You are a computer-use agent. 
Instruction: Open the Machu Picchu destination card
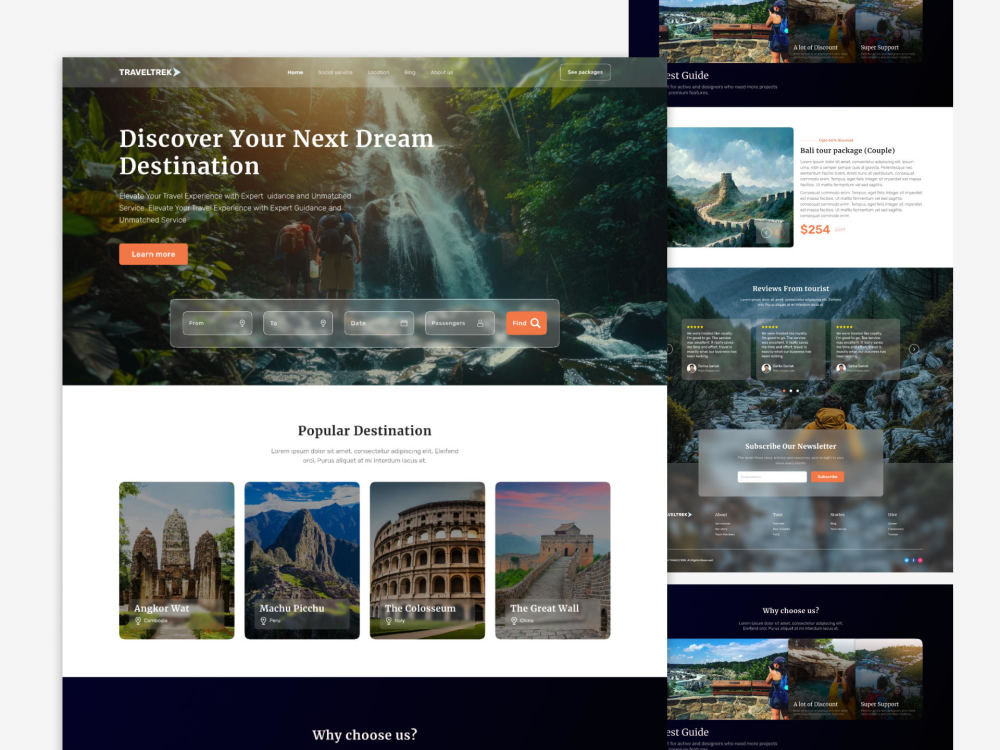tap(302, 560)
